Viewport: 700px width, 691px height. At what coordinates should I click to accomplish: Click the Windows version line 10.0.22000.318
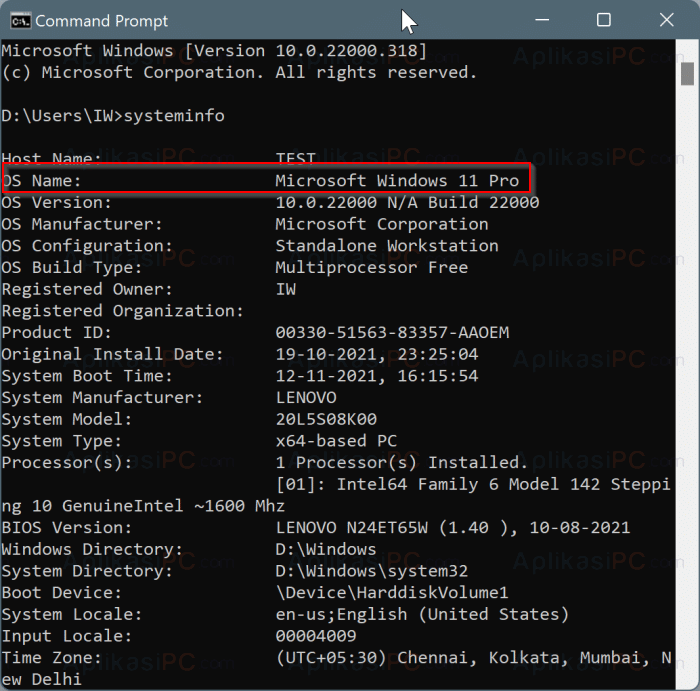click(x=214, y=51)
